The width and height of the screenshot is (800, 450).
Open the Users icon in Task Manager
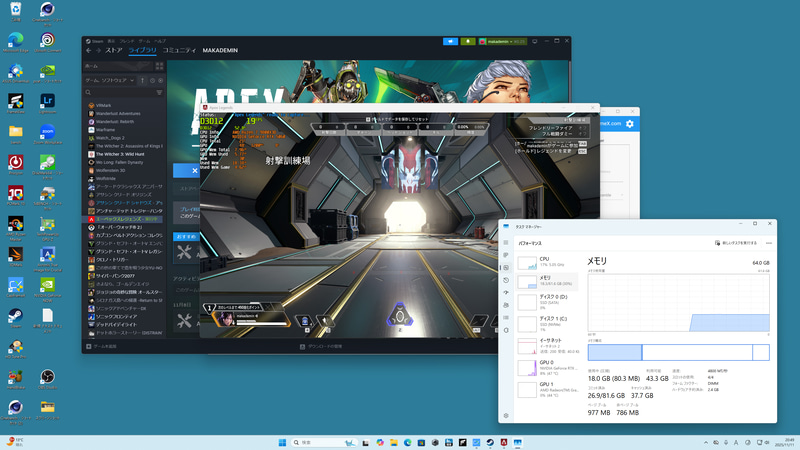(x=506, y=305)
